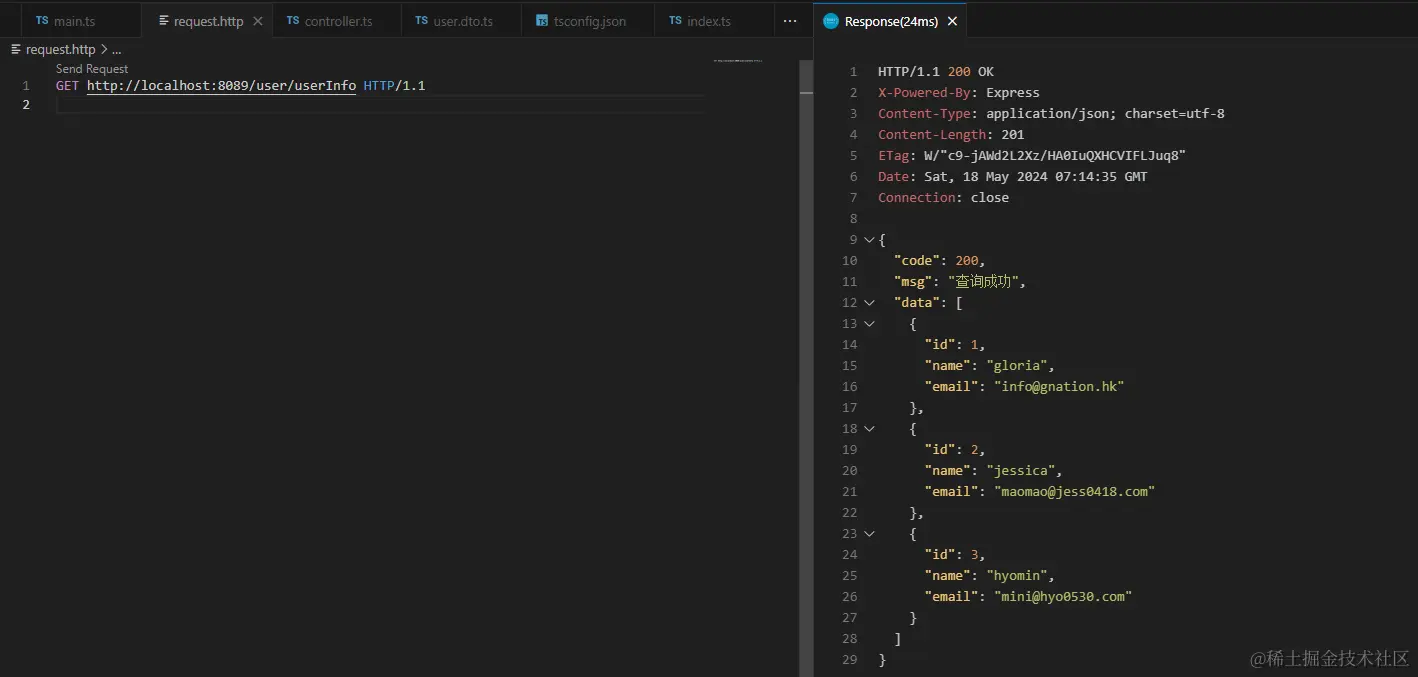The width and height of the screenshot is (1418, 677).
Task: Click the HTTP/1.1 protocol text in the request
Action: pyautogui.click(x=394, y=86)
